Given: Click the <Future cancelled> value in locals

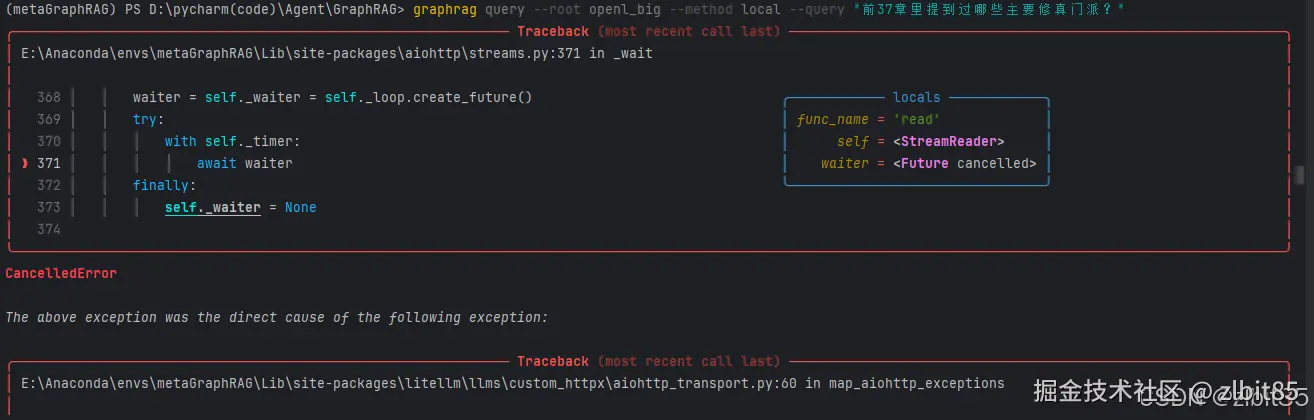Looking at the screenshot, I should click(x=964, y=163).
